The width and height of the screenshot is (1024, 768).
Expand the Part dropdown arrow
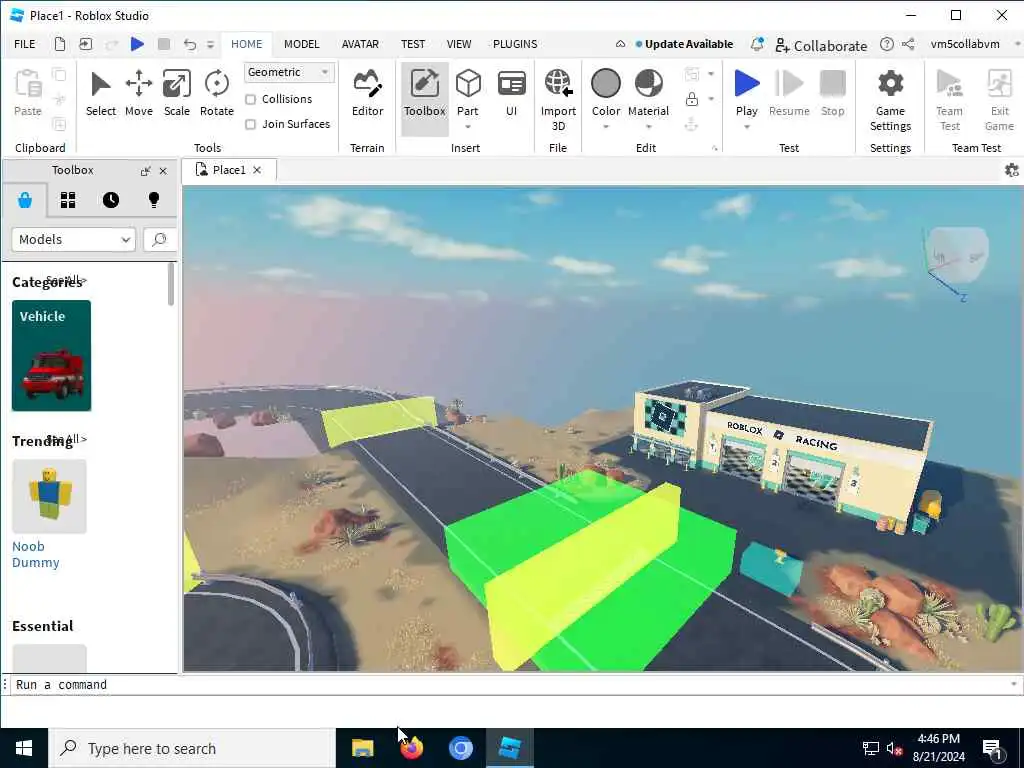coord(468,127)
